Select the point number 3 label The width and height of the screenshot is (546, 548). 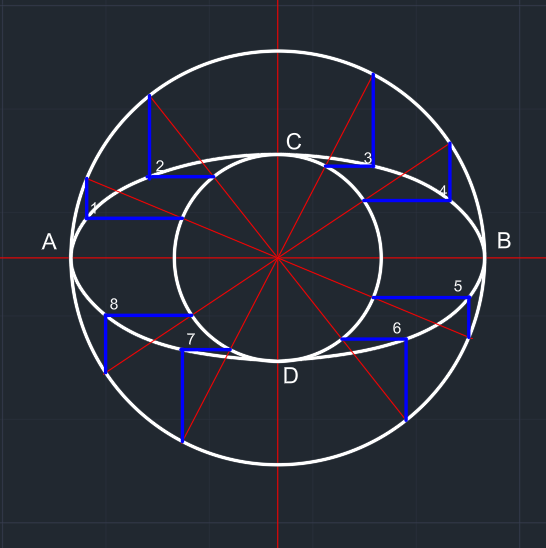tap(368, 158)
